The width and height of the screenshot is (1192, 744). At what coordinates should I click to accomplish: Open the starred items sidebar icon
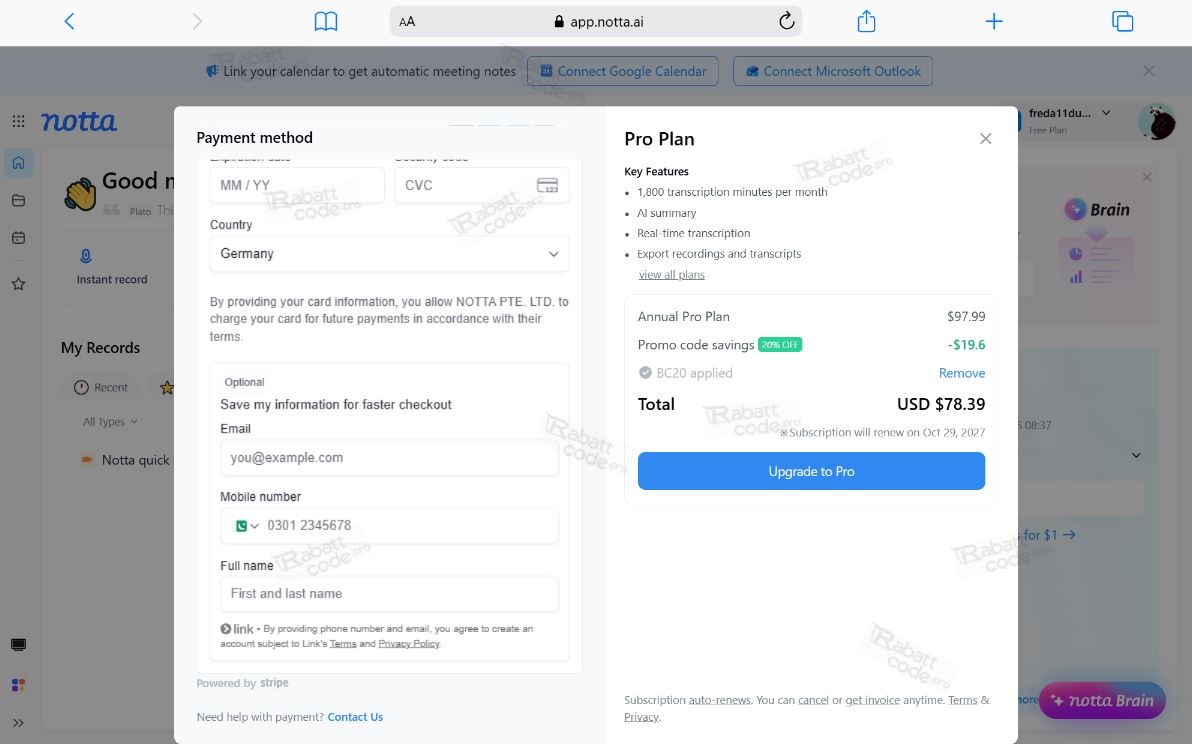[x=19, y=283]
